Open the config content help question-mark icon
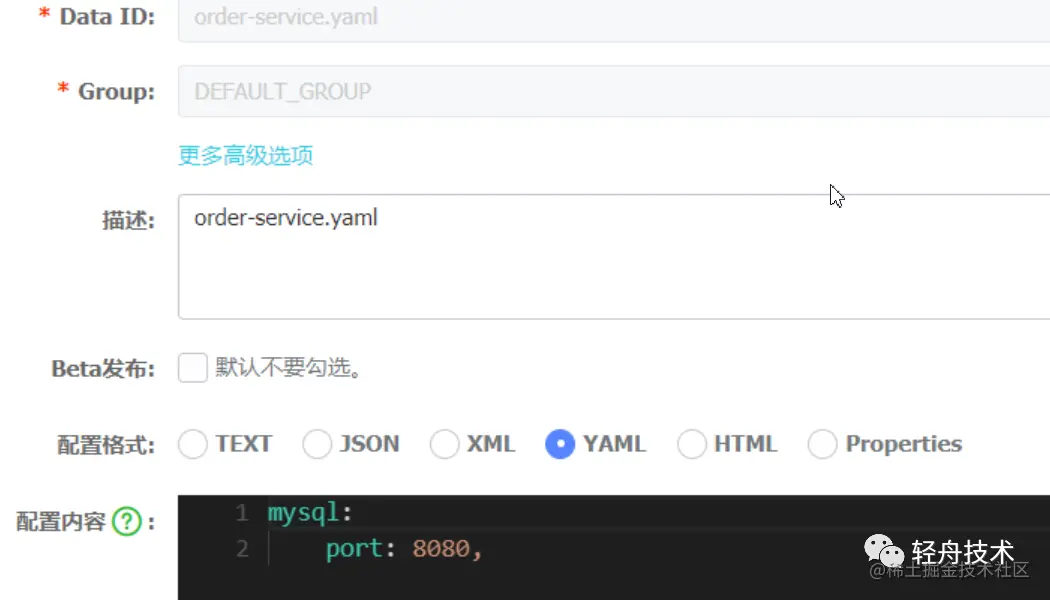1050x600 pixels. point(127,522)
